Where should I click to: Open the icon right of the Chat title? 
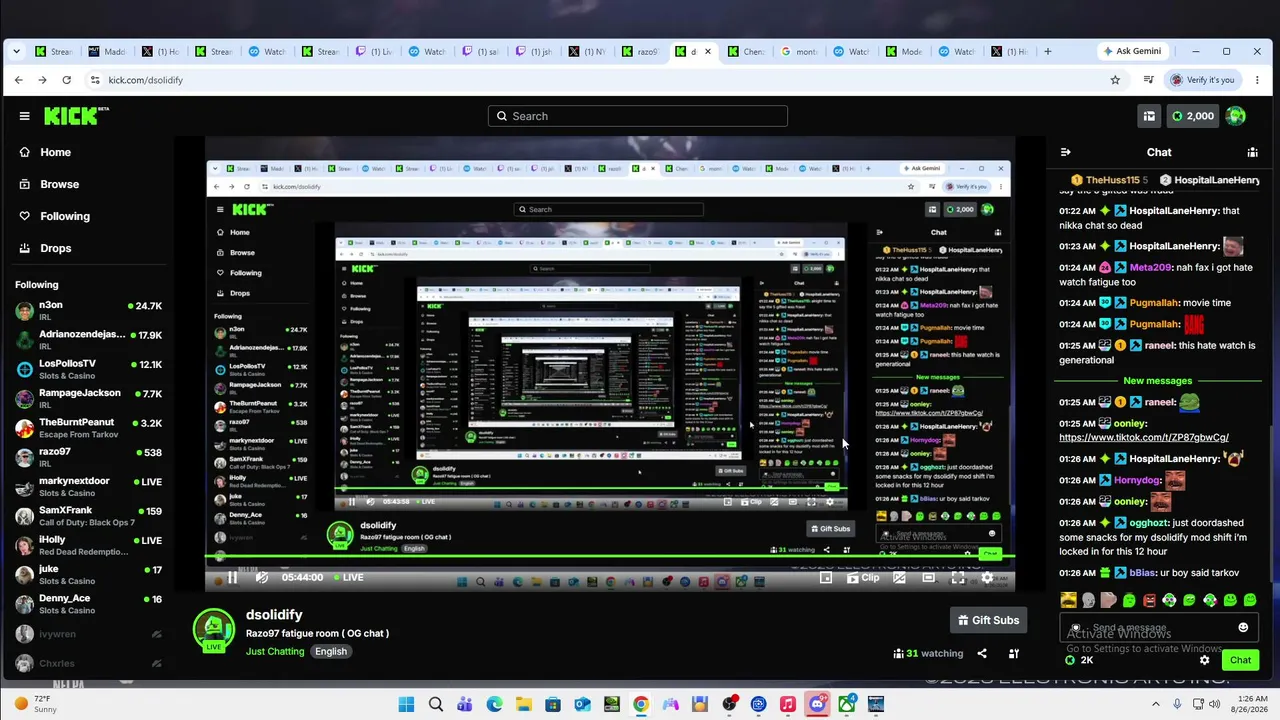[1252, 152]
